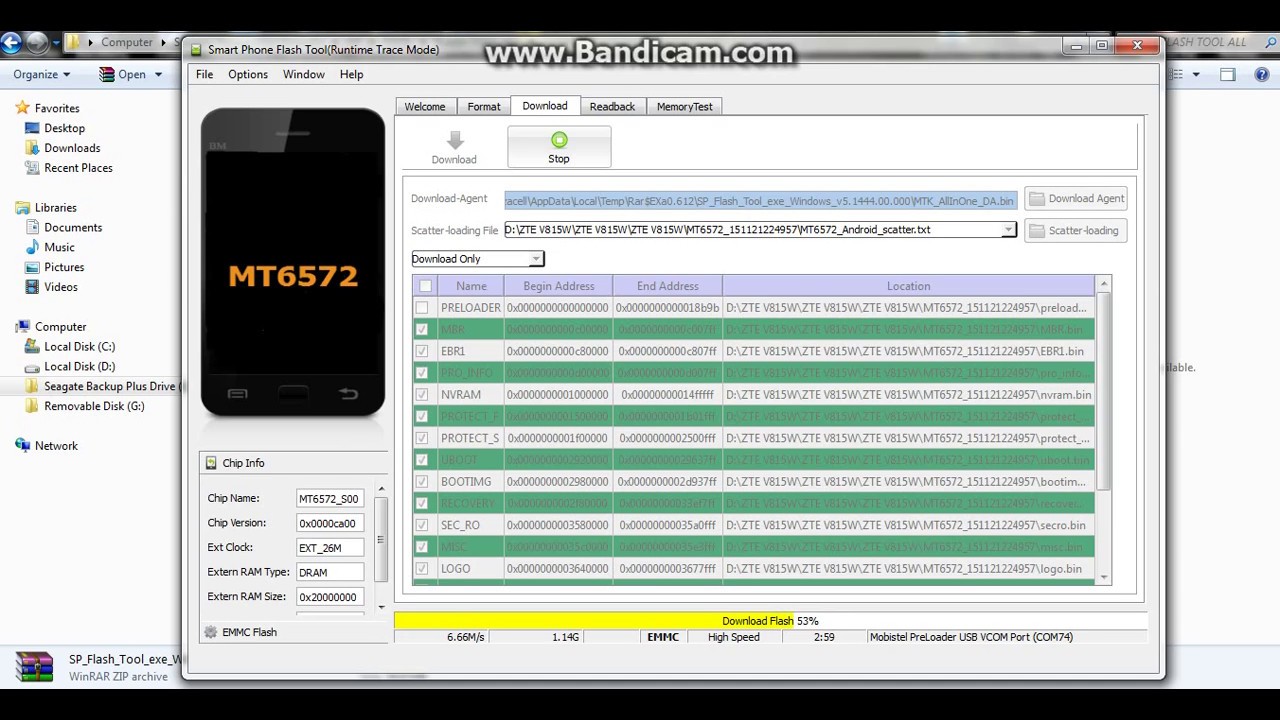Screen dimensions: 1280x720
Task: Click the Favorites star icon in Explorer
Action: [22, 108]
